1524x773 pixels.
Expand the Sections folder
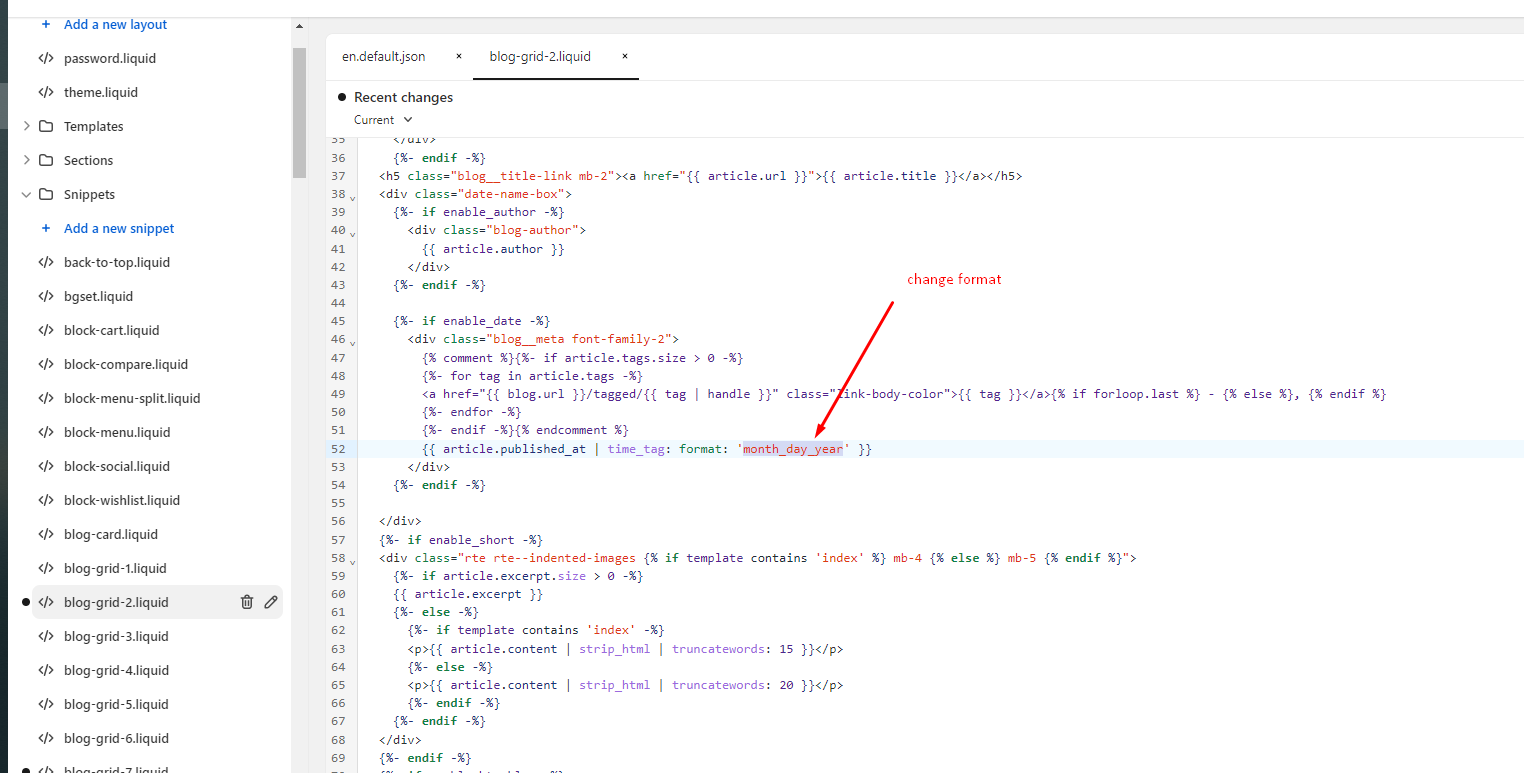pyautogui.click(x=26, y=160)
